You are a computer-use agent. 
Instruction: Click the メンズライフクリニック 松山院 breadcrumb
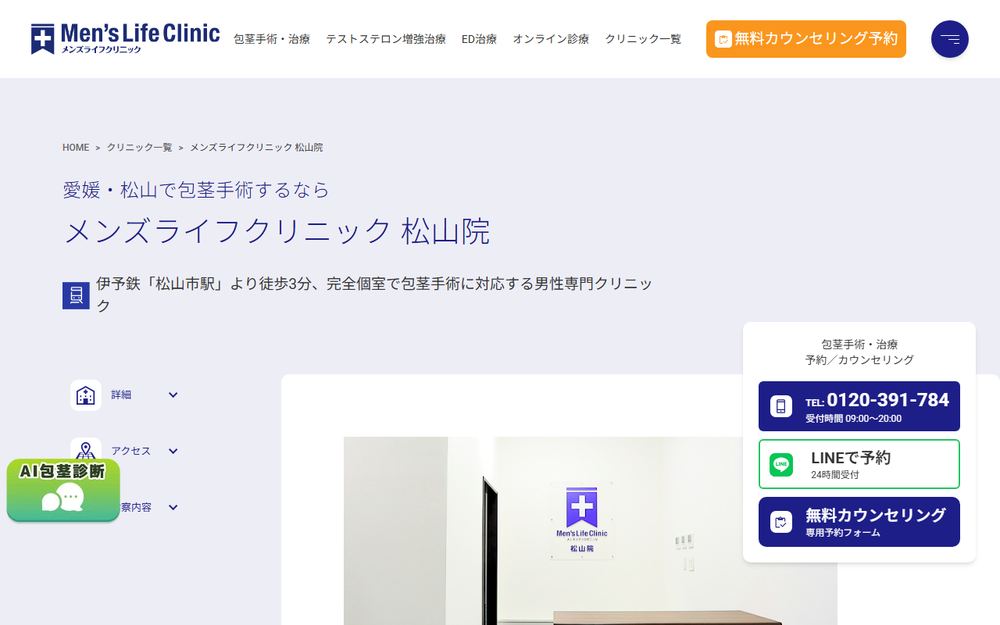click(256, 147)
